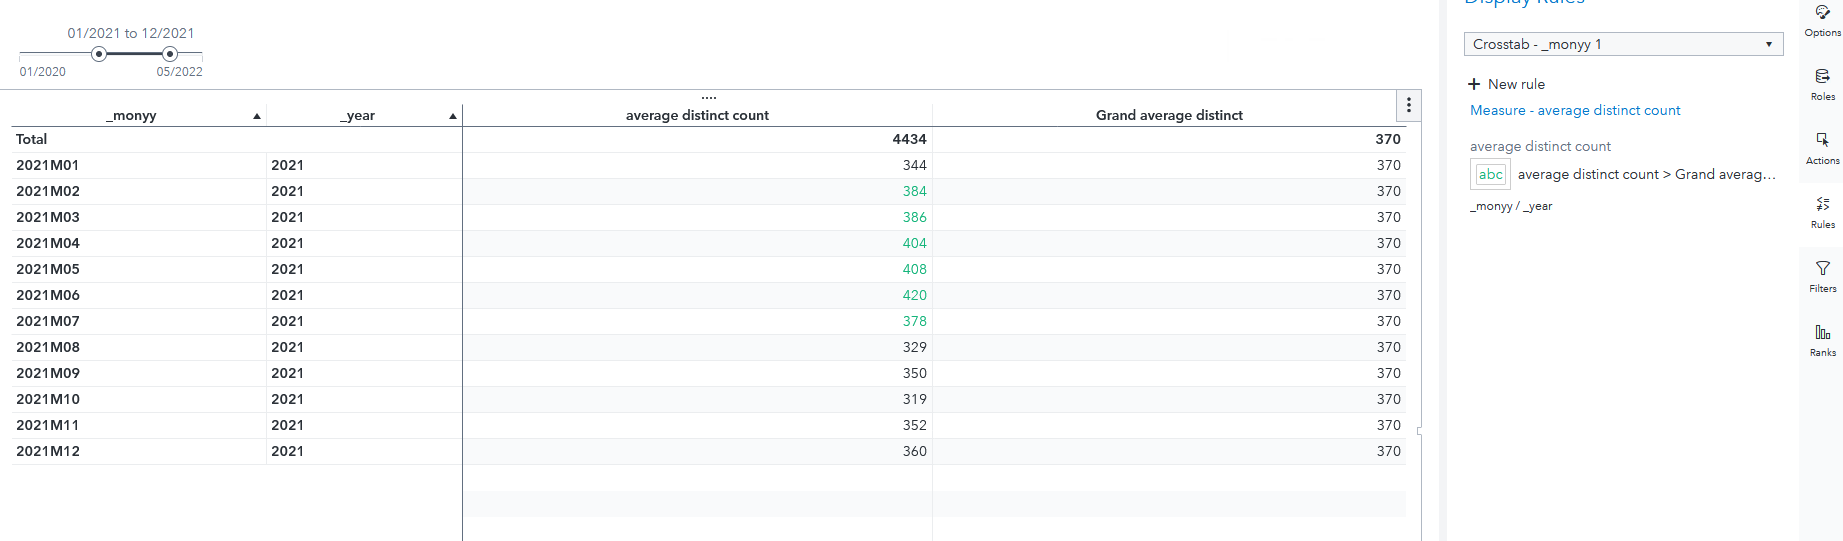Open the Ranks pane
The height and width of the screenshot is (541, 1843).
[1822, 339]
